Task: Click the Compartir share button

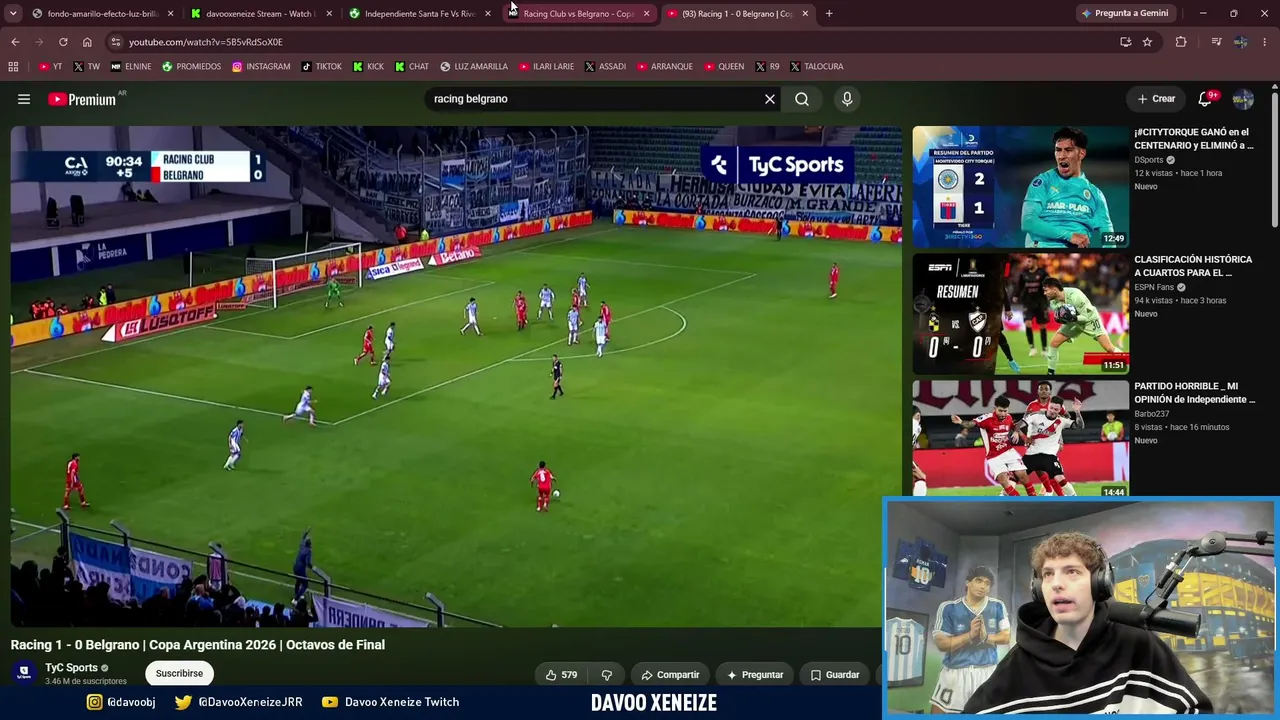Action: [x=670, y=675]
